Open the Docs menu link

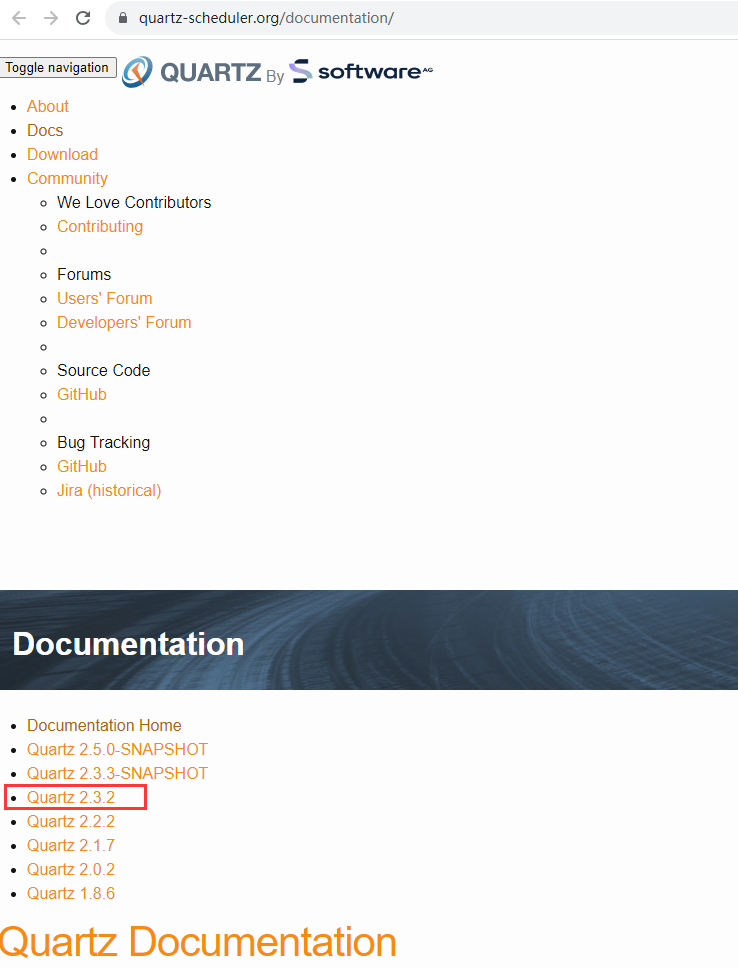pos(45,130)
